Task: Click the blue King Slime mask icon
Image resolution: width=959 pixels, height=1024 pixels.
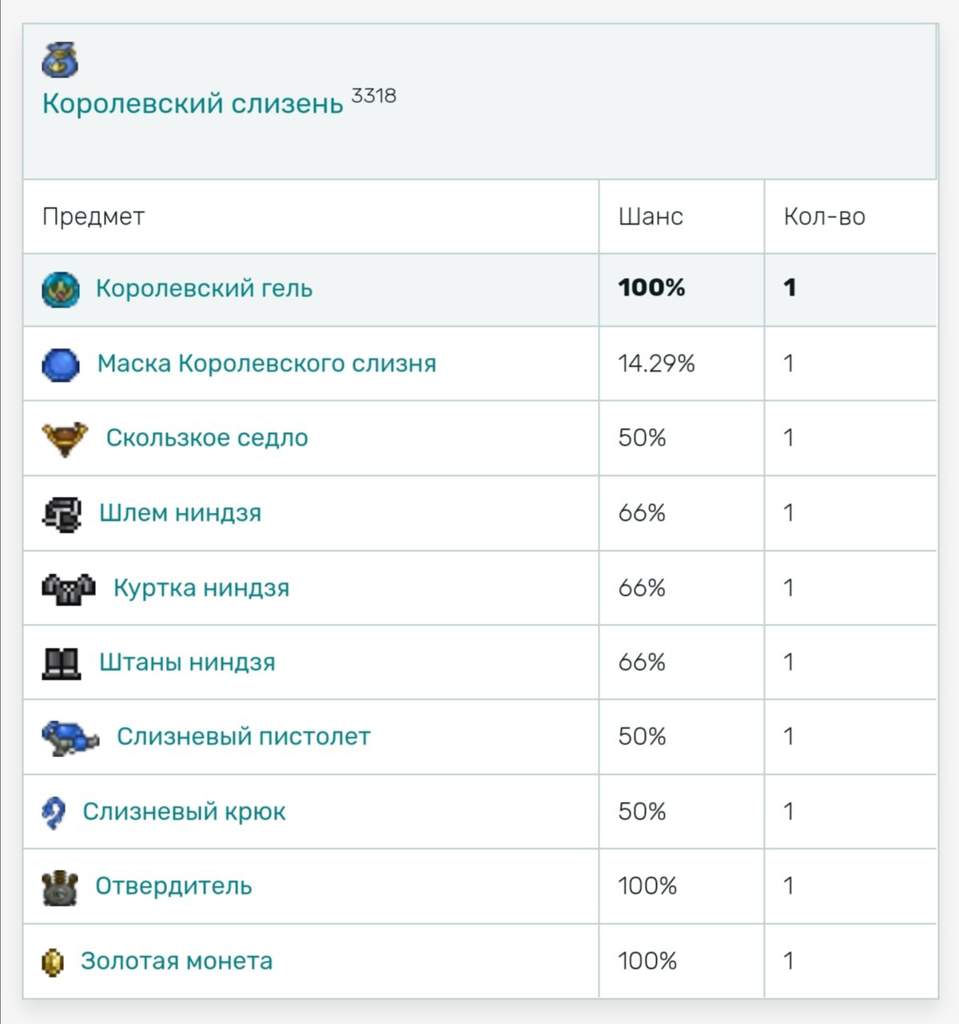Action: [61, 364]
